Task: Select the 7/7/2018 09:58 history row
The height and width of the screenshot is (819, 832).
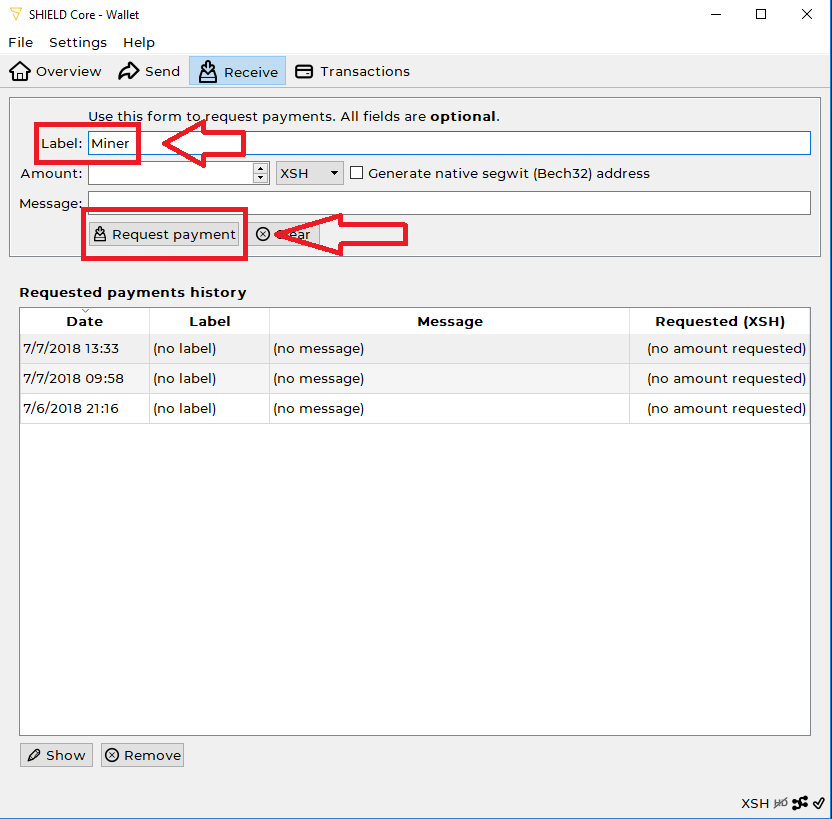Action: tap(415, 378)
